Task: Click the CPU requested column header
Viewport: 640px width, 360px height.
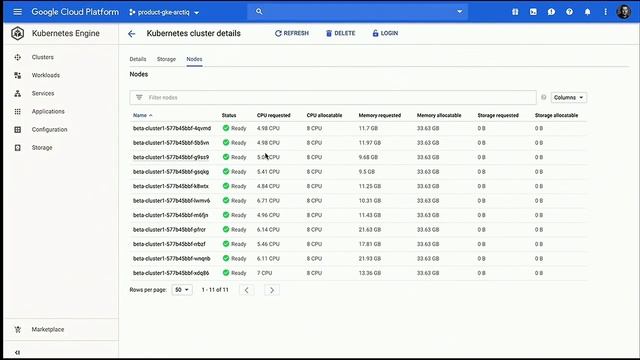Action: (273, 116)
